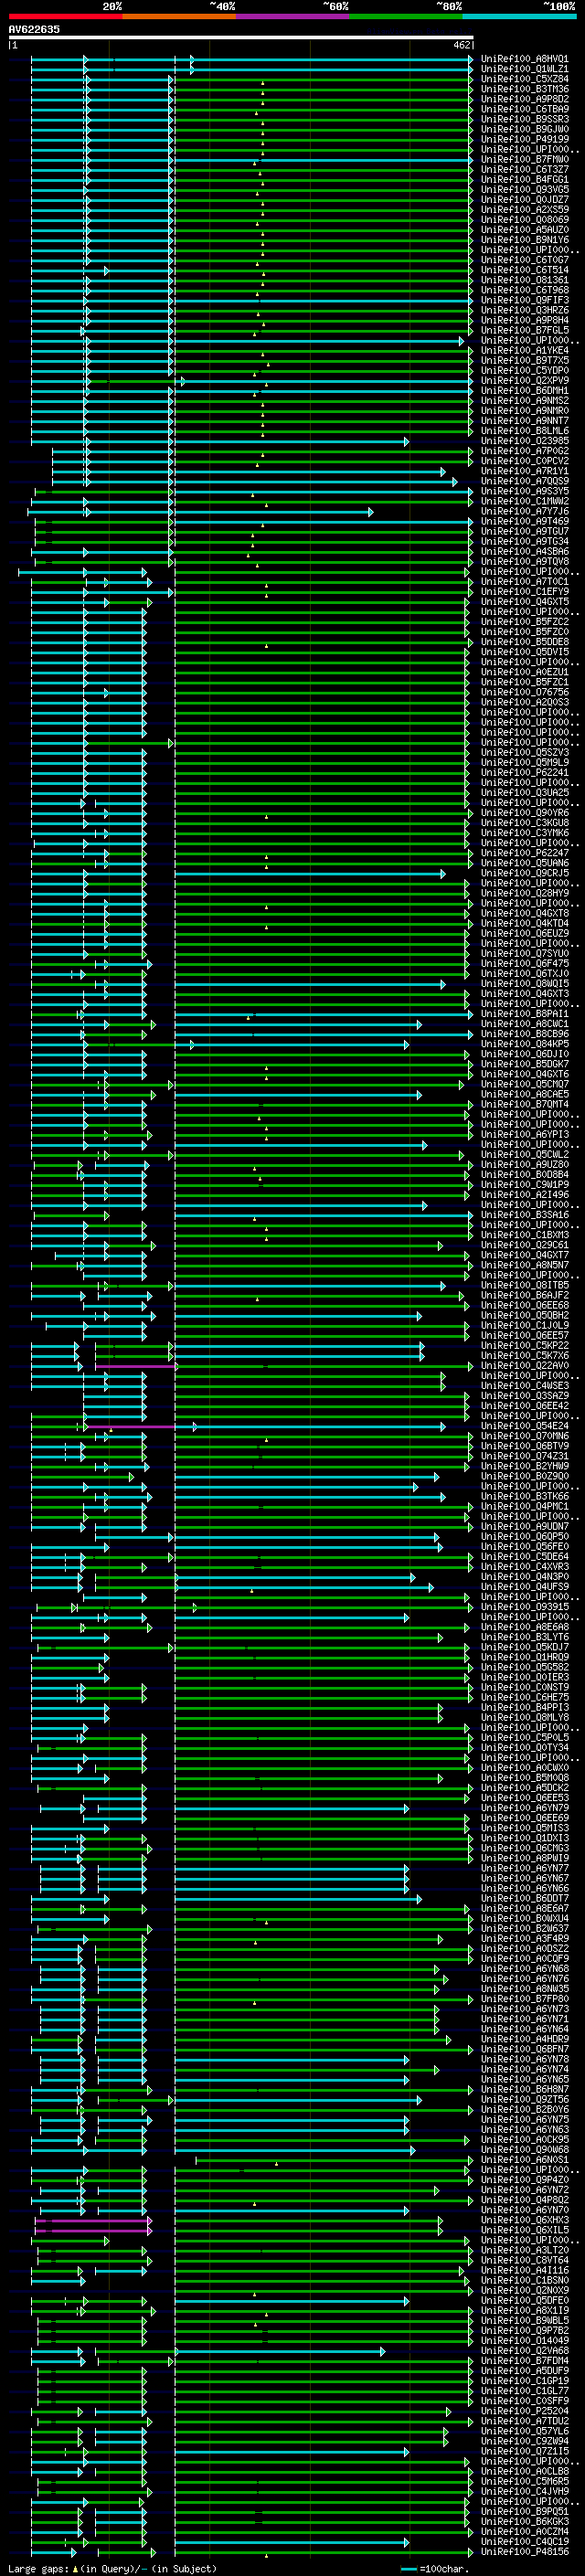Select hit UniRef100_C6T968
This screenshot has width=585, height=2576.
point(525,290)
